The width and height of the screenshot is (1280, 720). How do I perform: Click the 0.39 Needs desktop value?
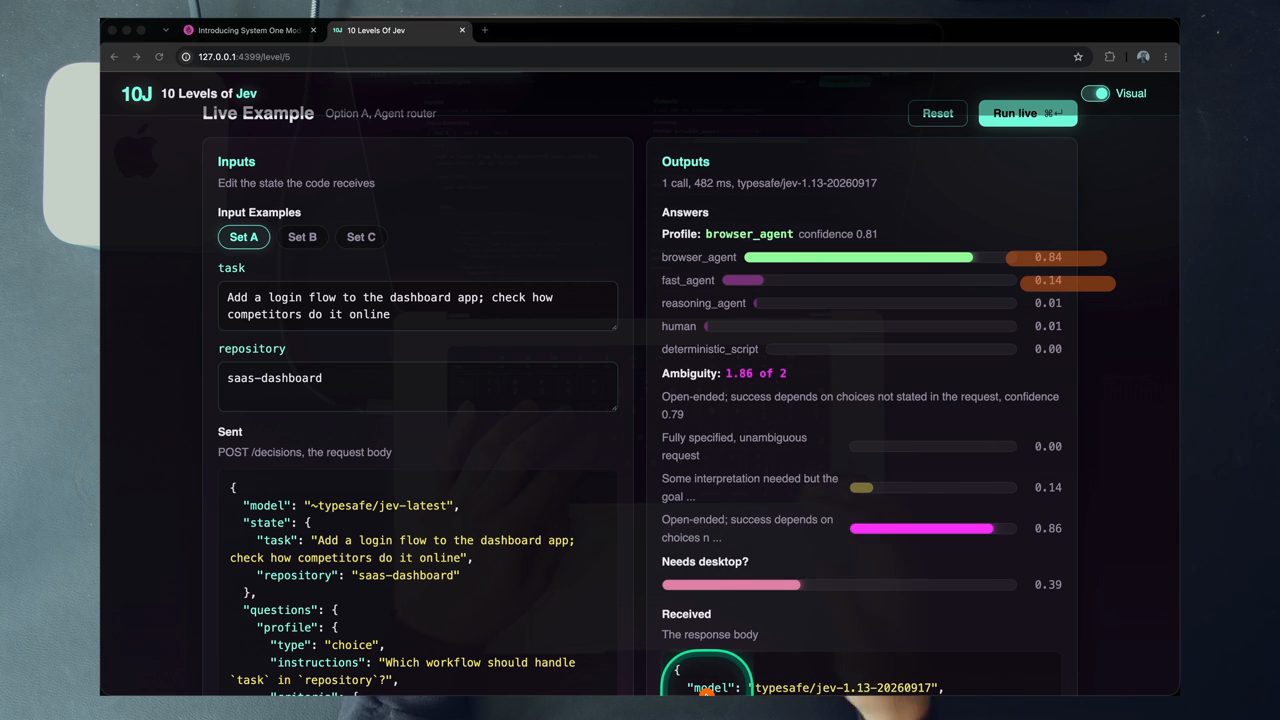(1048, 585)
